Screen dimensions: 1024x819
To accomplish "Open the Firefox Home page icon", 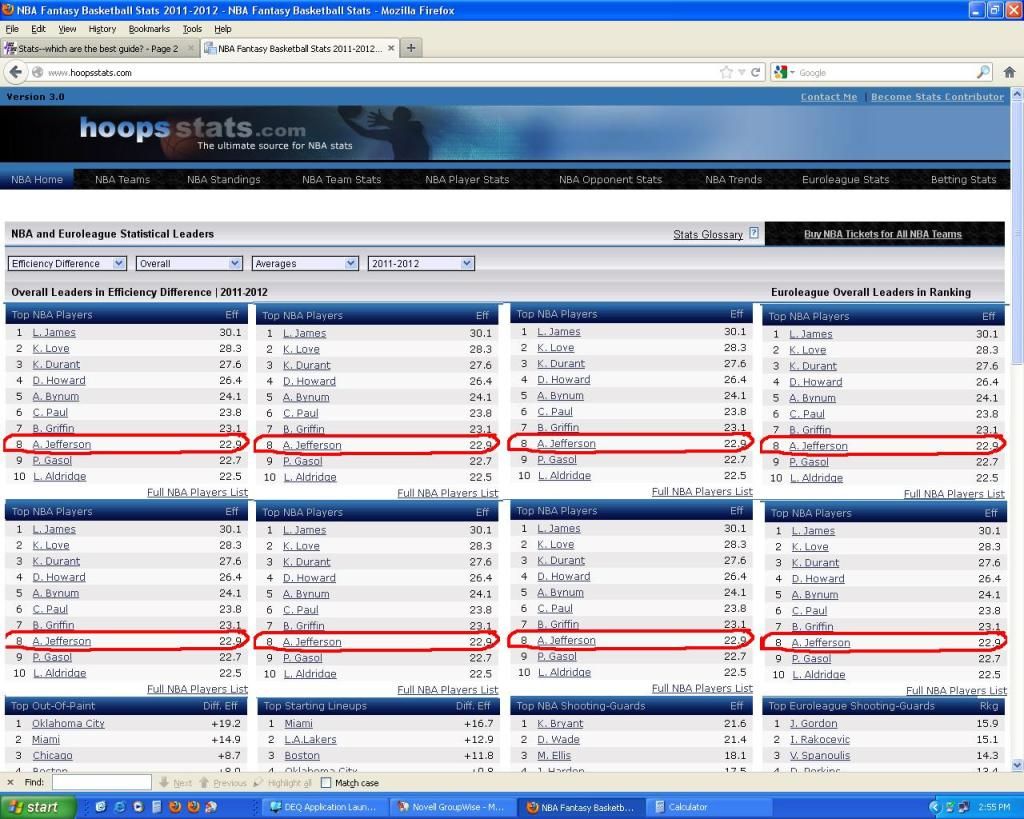I will point(1009,72).
